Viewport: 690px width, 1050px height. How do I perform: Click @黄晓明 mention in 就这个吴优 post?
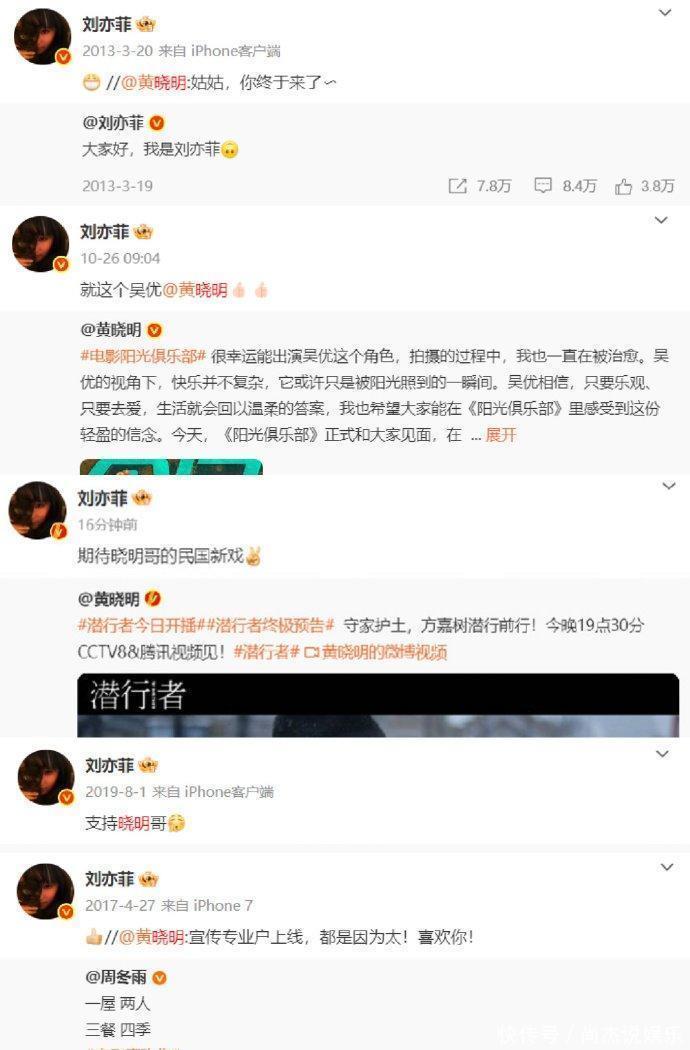[x=195, y=290]
